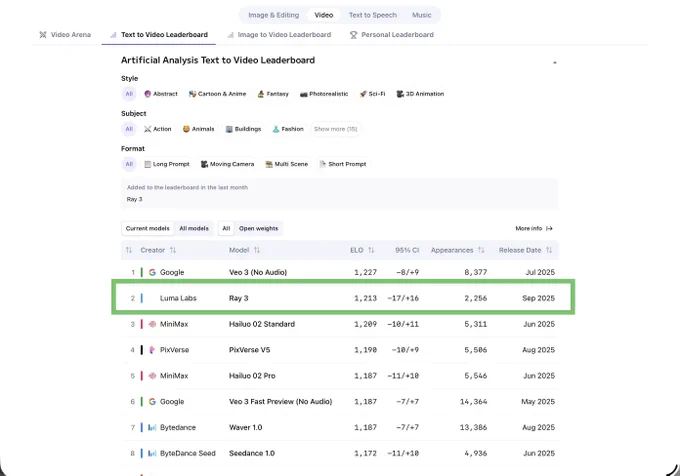
Task: Filter style by Cartoon & Anime
Action: pyautogui.click(x=217, y=94)
